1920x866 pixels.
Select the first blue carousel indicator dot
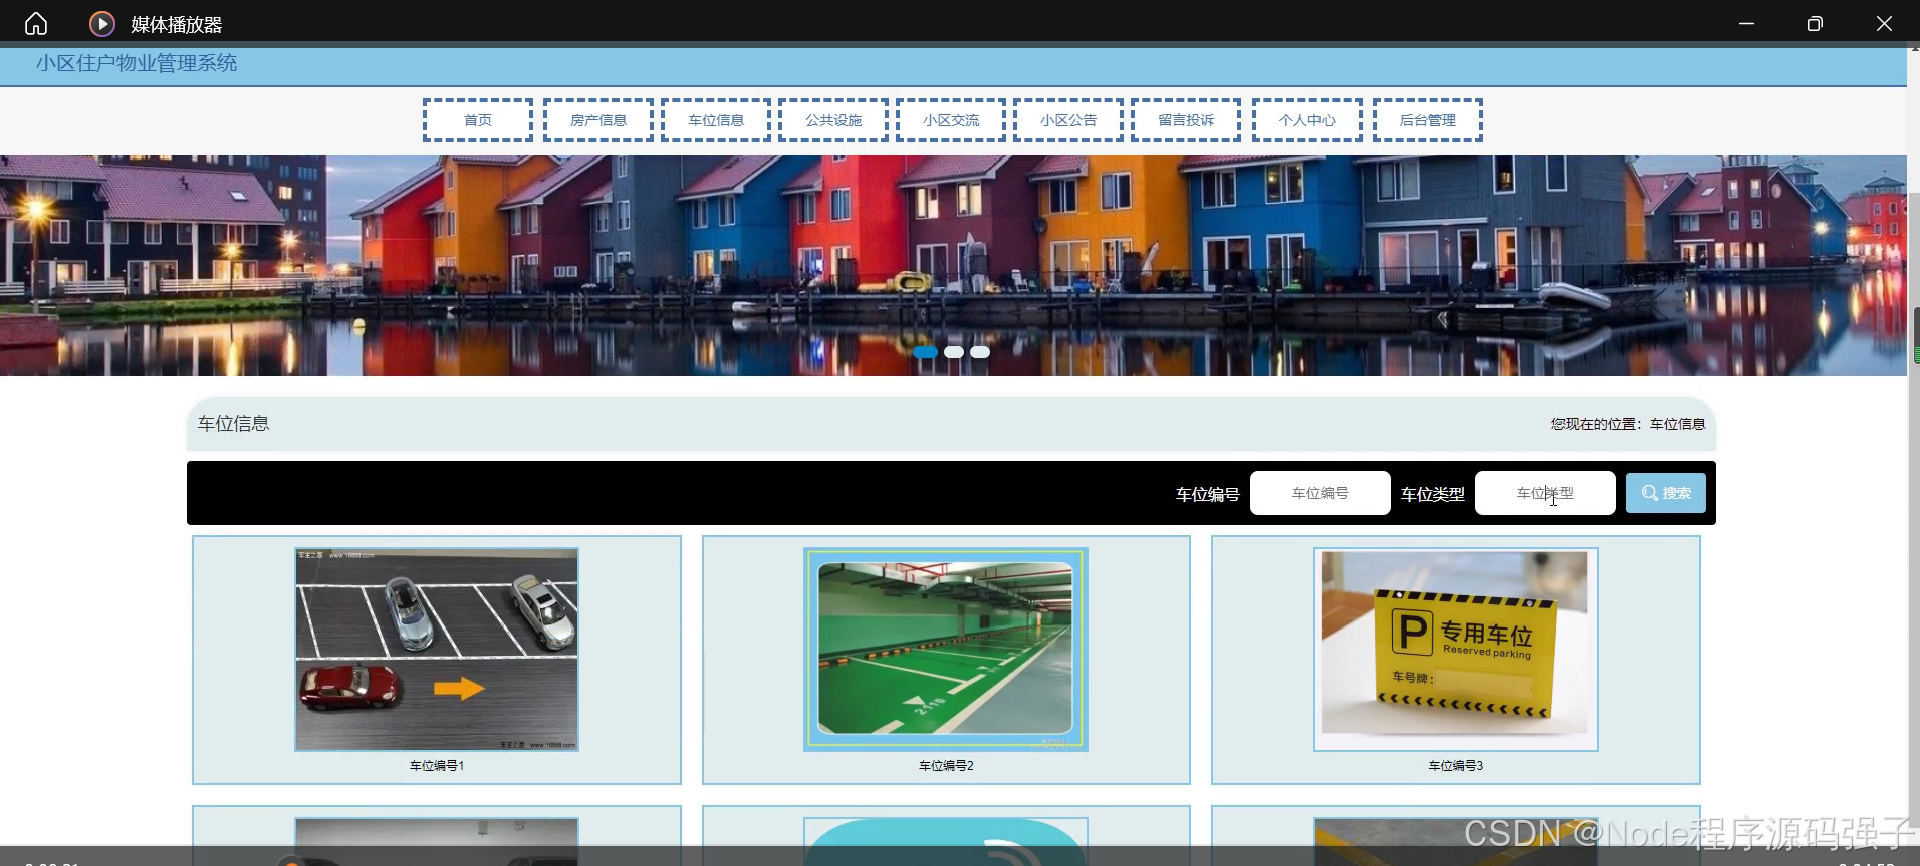(x=925, y=352)
